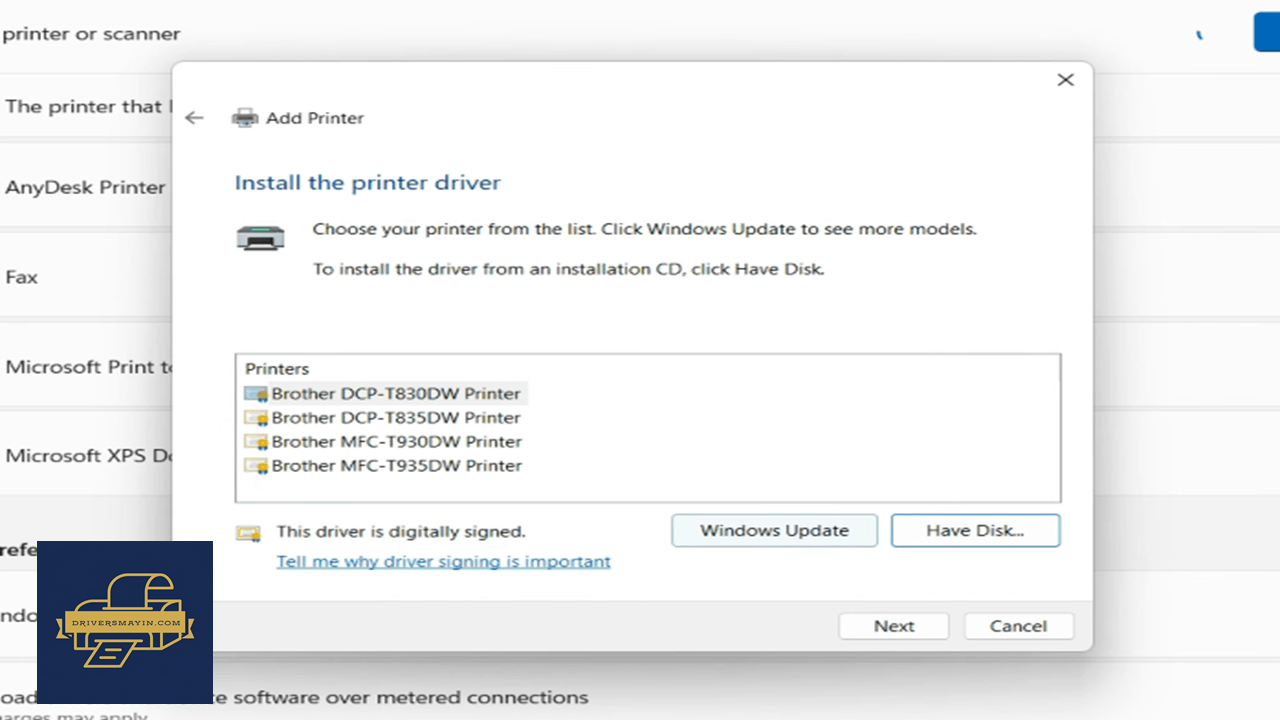
Task: Close the Add Printer dialog
Action: pyautogui.click(x=1066, y=80)
